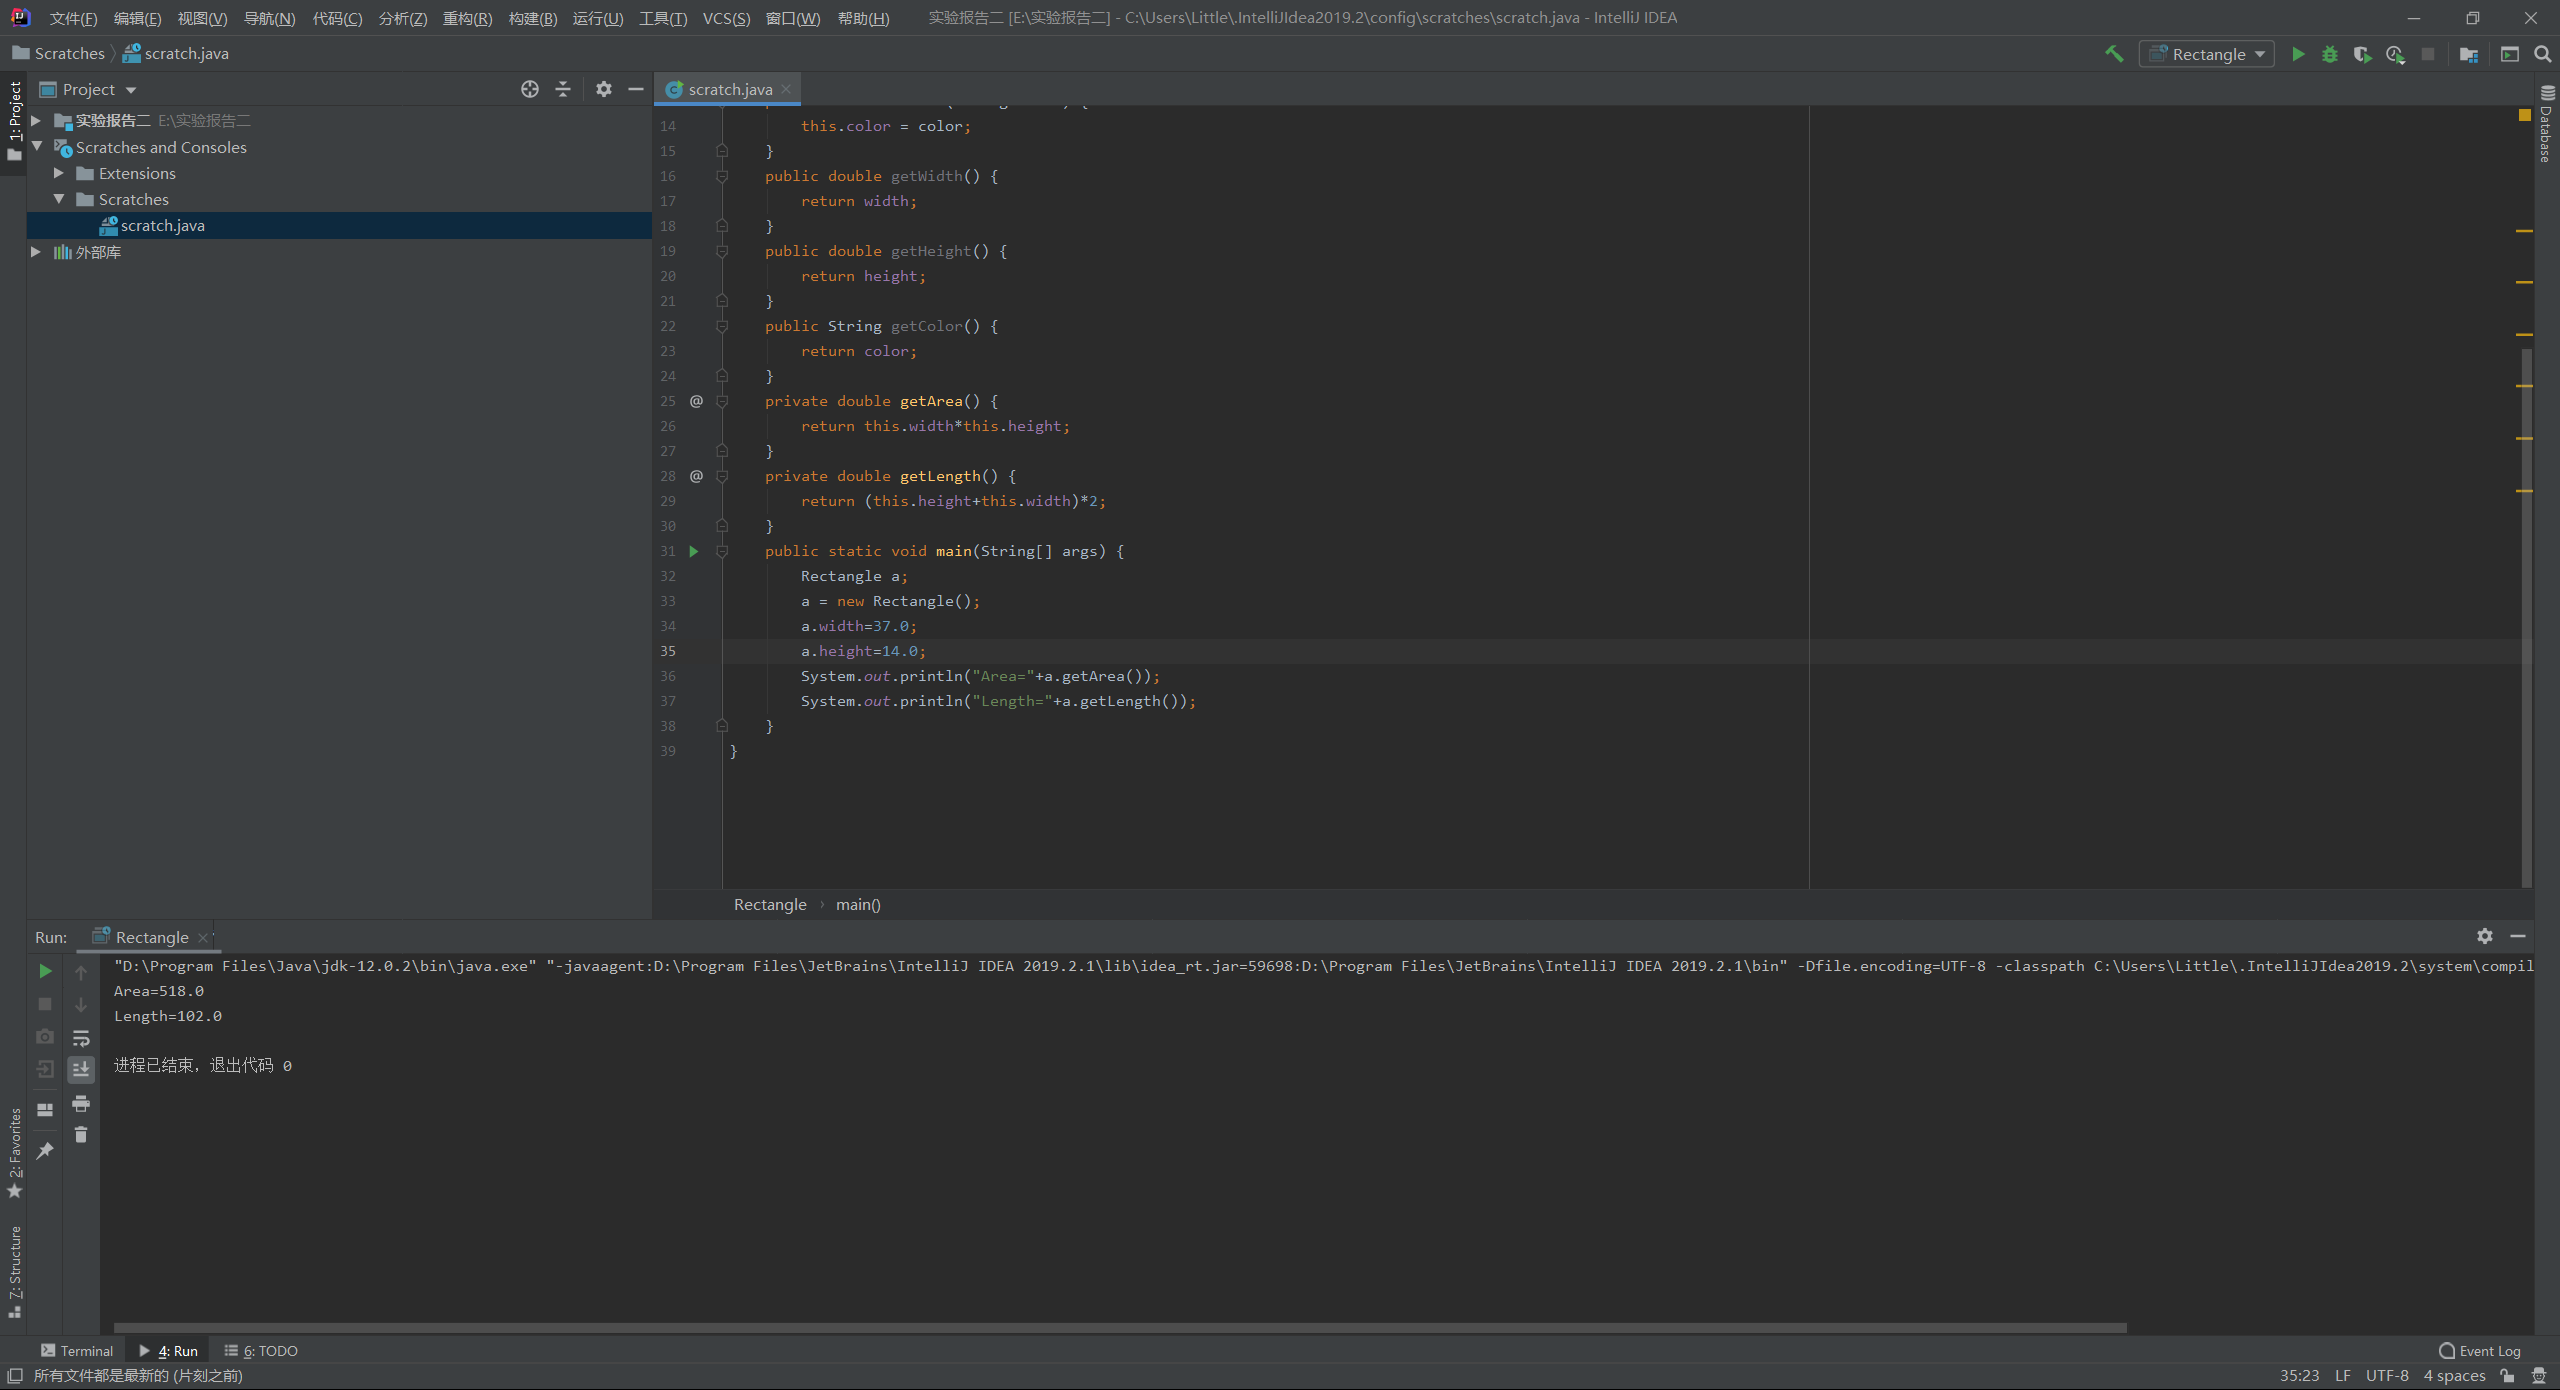This screenshot has height=1390, width=2560.
Task: Click the Stop icon in main toolbar
Action: [2428, 54]
